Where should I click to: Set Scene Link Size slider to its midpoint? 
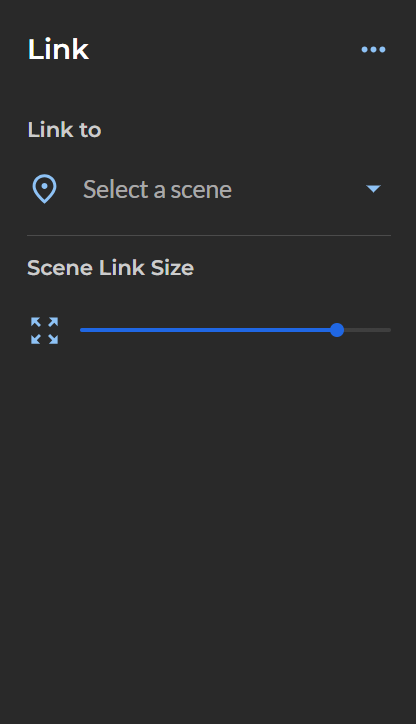coord(235,330)
